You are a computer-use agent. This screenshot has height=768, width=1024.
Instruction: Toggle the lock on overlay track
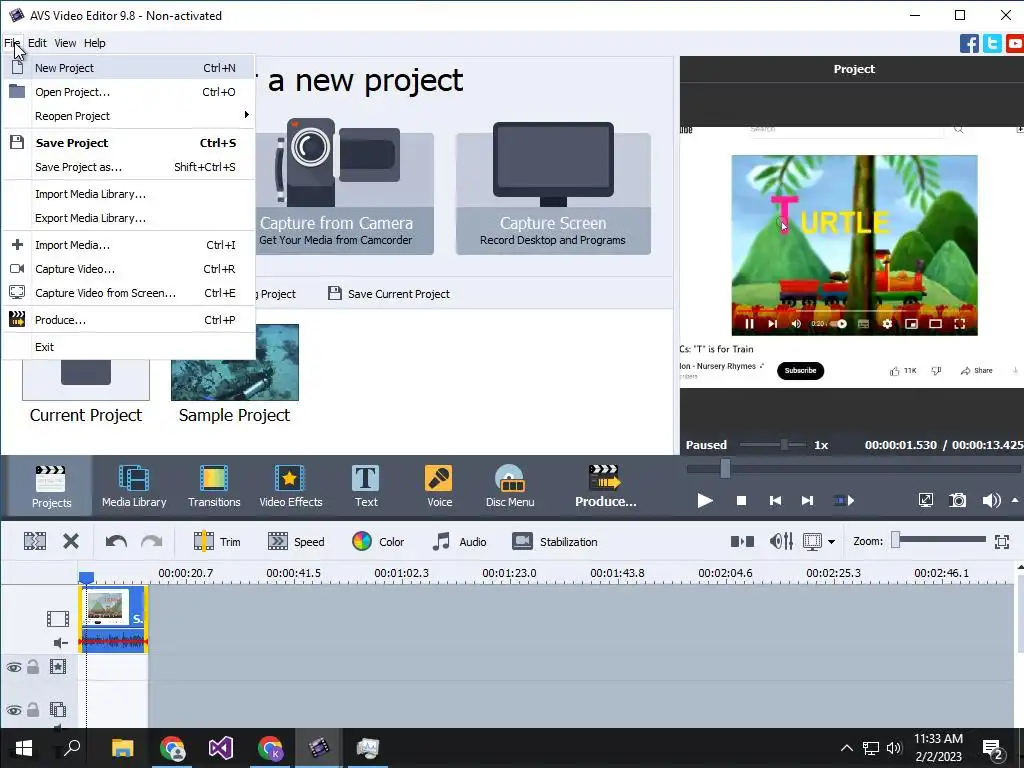tap(33, 709)
